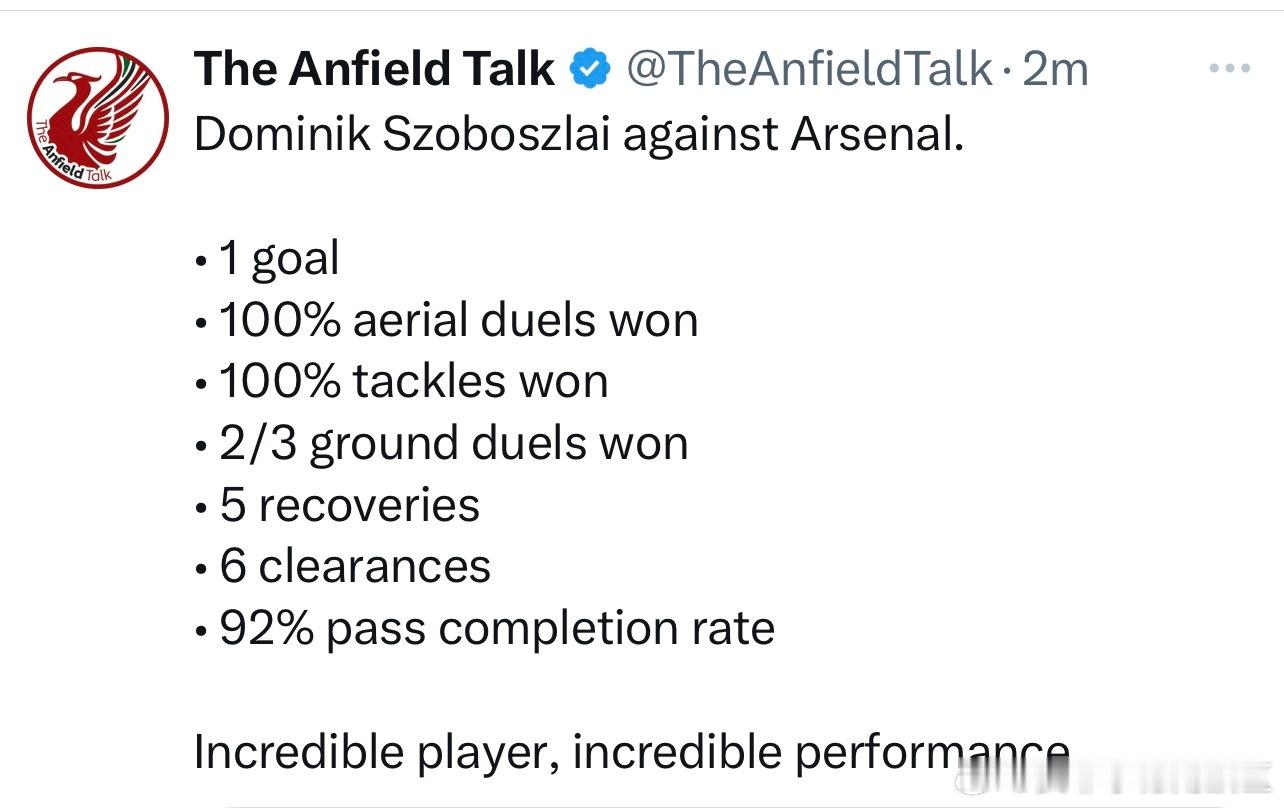
Task: Select the 6 clearances line
Action: click(343, 566)
